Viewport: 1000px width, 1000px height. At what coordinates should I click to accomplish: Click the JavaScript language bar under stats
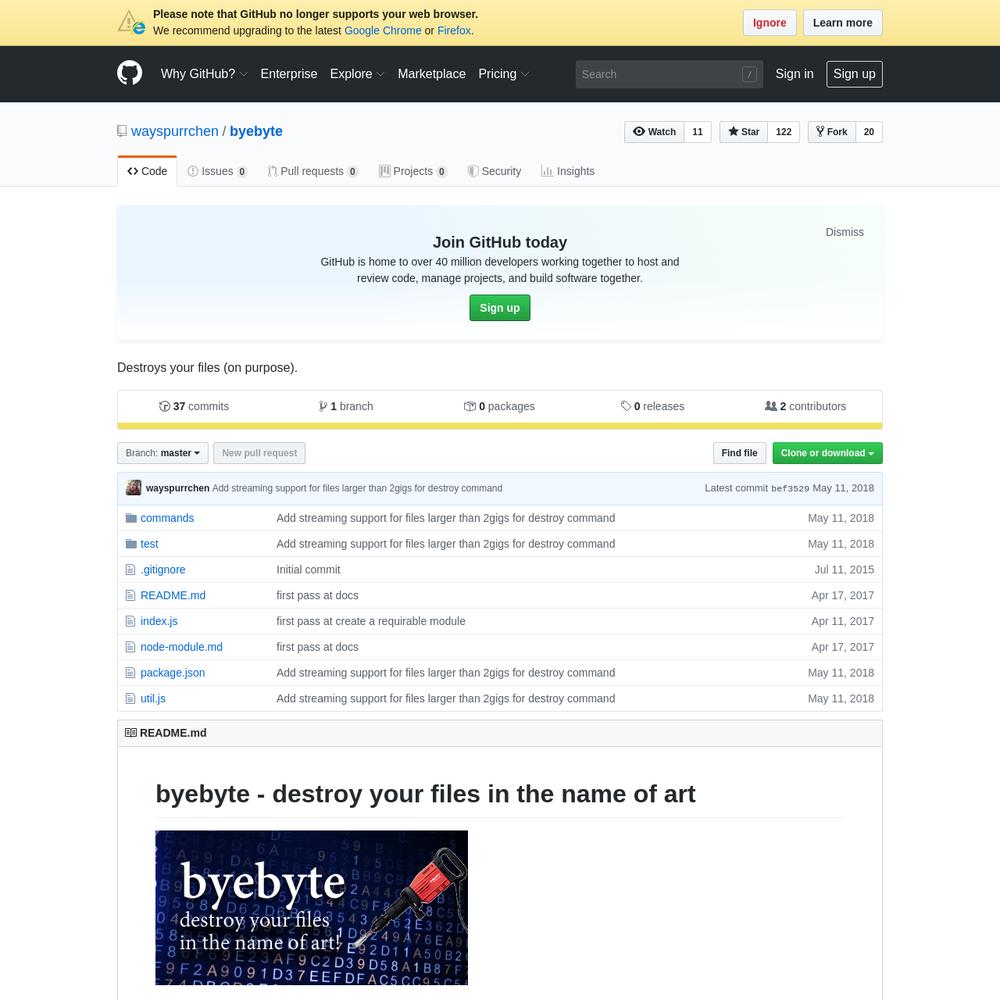[500, 426]
